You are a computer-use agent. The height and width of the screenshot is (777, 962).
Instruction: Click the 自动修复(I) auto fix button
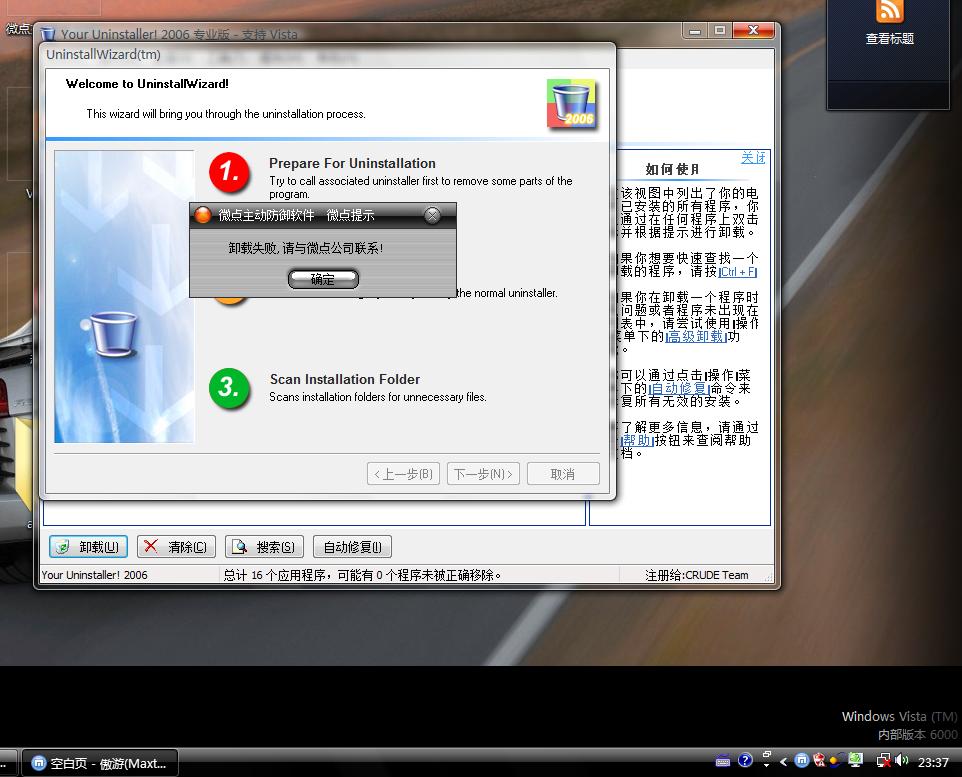pyautogui.click(x=352, y=547)
